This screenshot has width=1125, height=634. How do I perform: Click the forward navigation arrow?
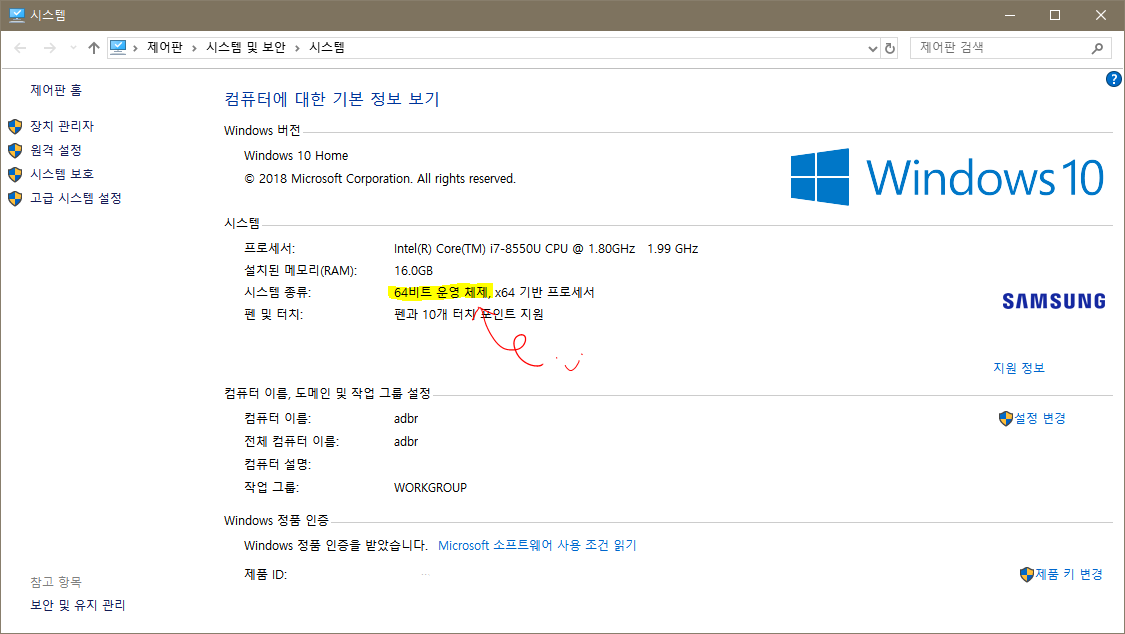tap(50, 48)
